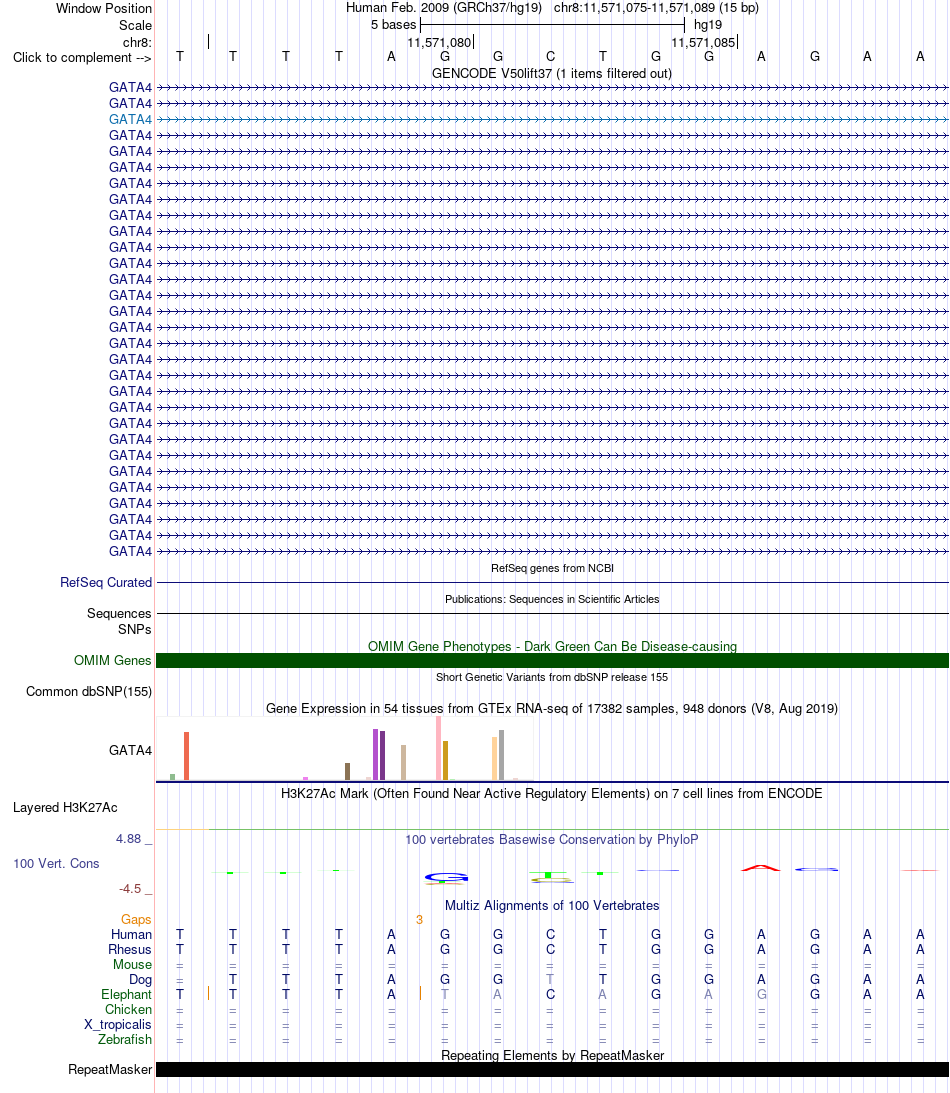Click the Dog alignment row label

point(140,979)
